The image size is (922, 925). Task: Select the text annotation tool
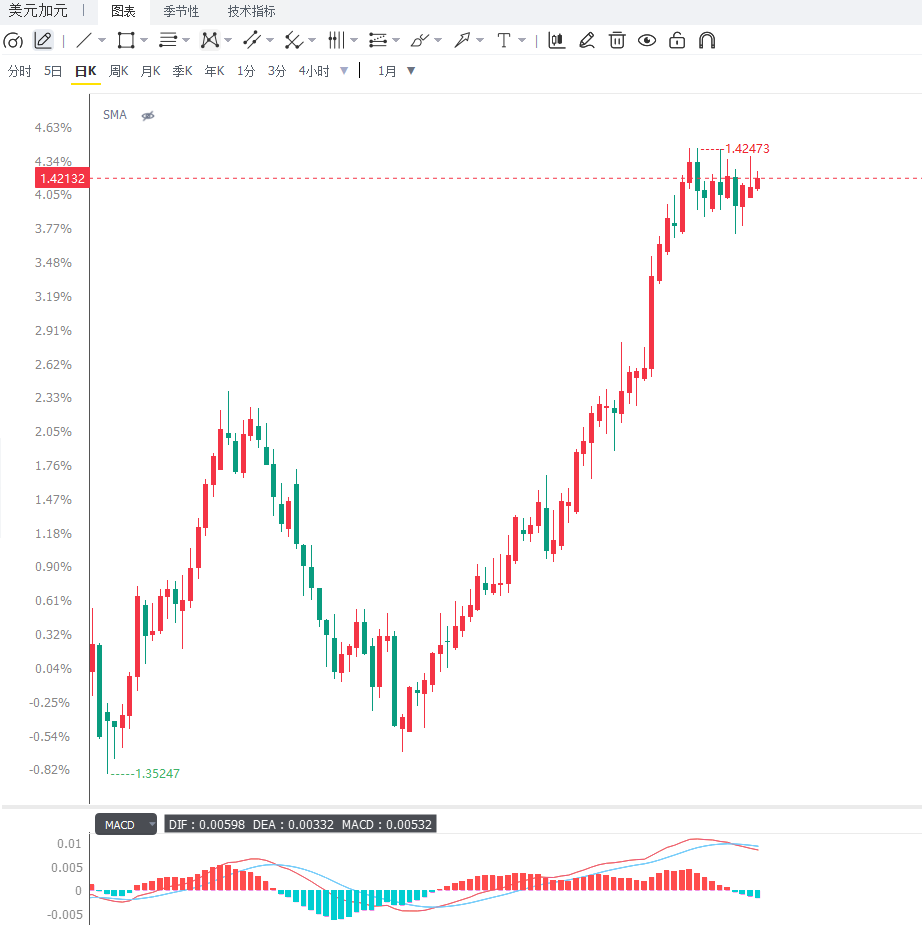click(x=503, y=41)
